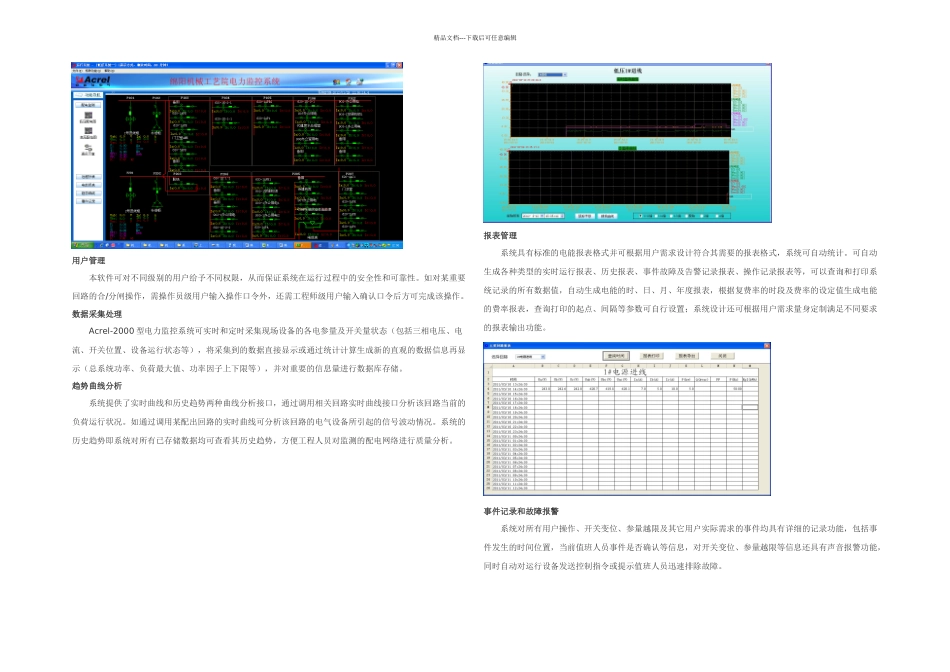Click the last icon in the monitoring header's three-icon group
The width and height of the screenshot is (950, 672).
360,82
